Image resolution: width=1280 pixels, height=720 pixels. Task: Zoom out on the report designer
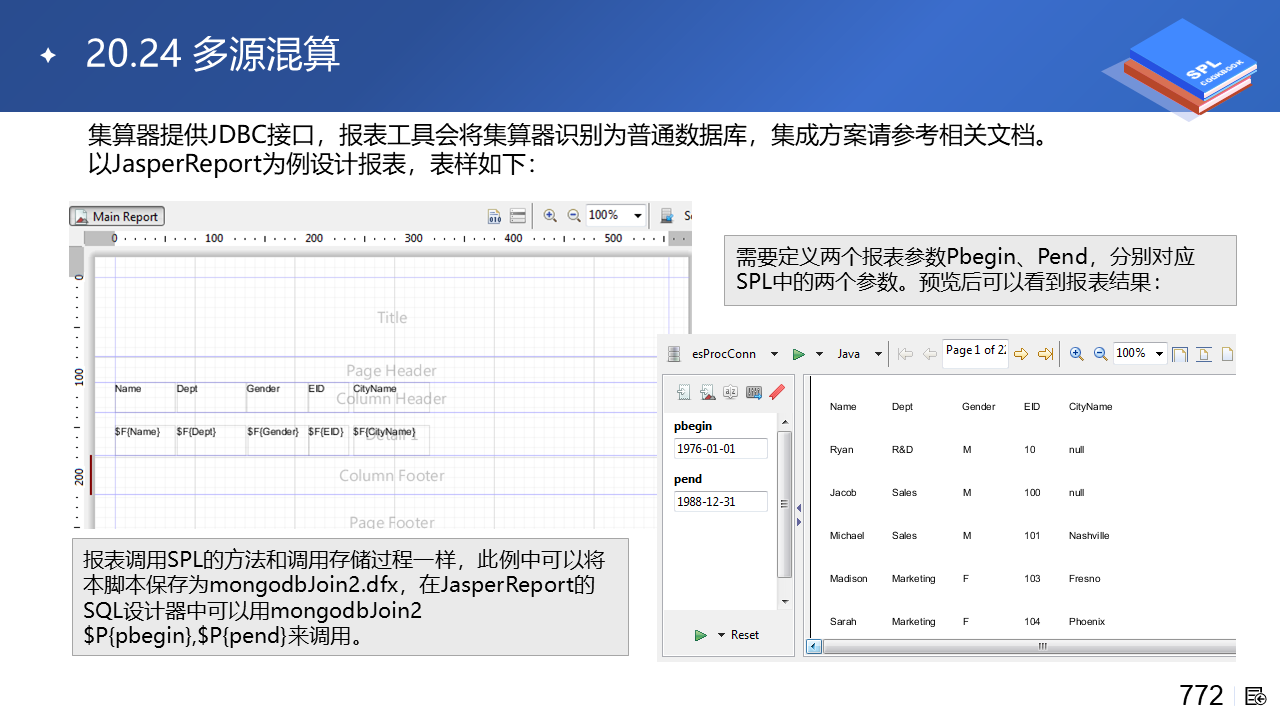(574, 216)
